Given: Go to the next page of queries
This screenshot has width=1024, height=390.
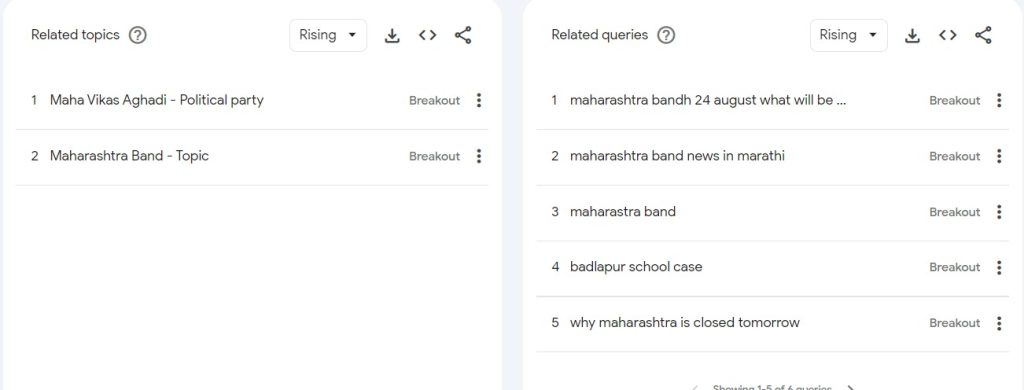Looking at the screenshot, I should click(x=851, y=387).
